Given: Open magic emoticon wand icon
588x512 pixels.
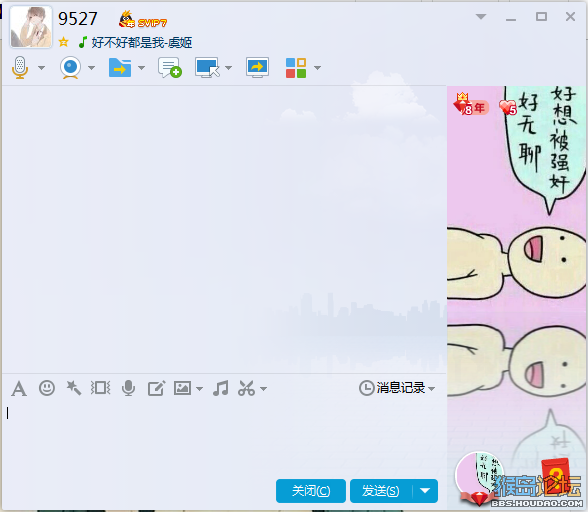Looking at the screenshot, I should tap(74, 388).
